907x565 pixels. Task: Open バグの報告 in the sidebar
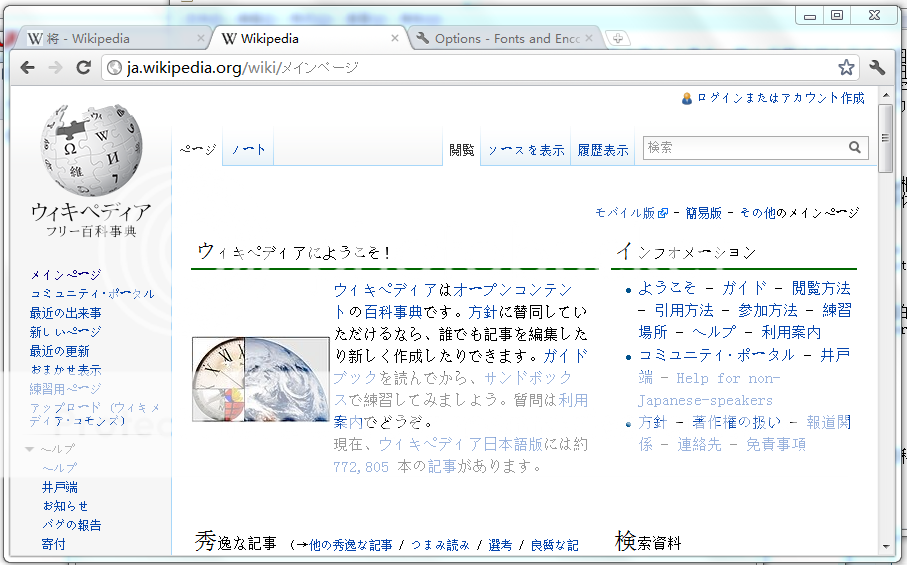click(72, 525)
